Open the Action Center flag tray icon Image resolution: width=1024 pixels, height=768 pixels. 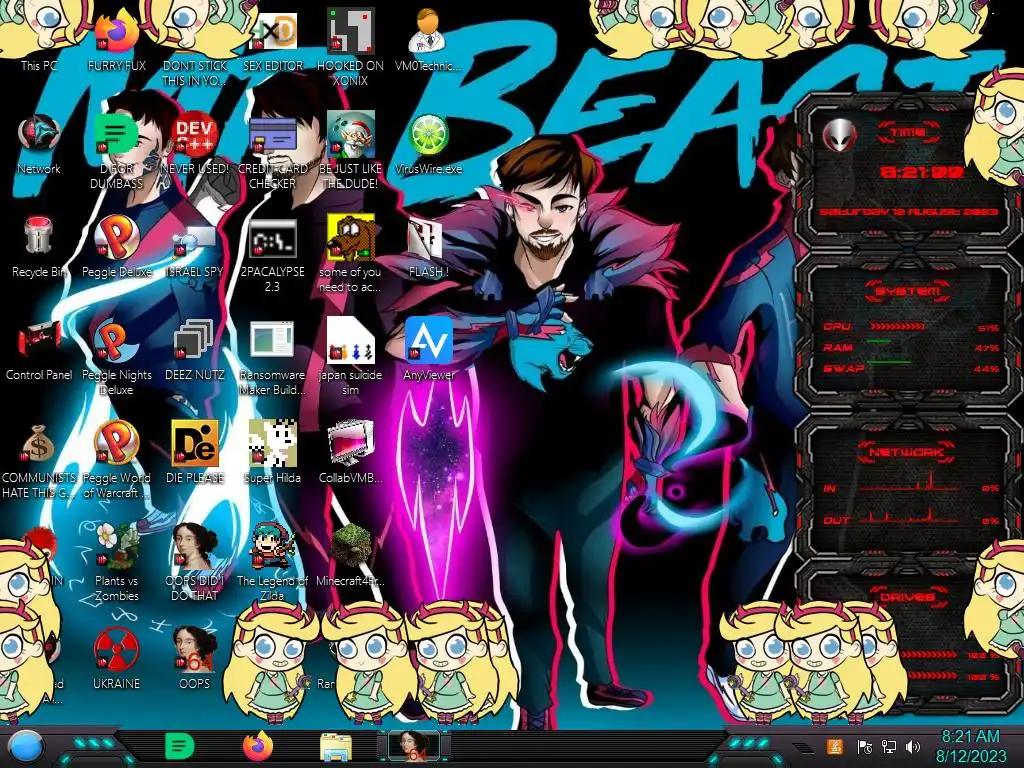[865, 746]
